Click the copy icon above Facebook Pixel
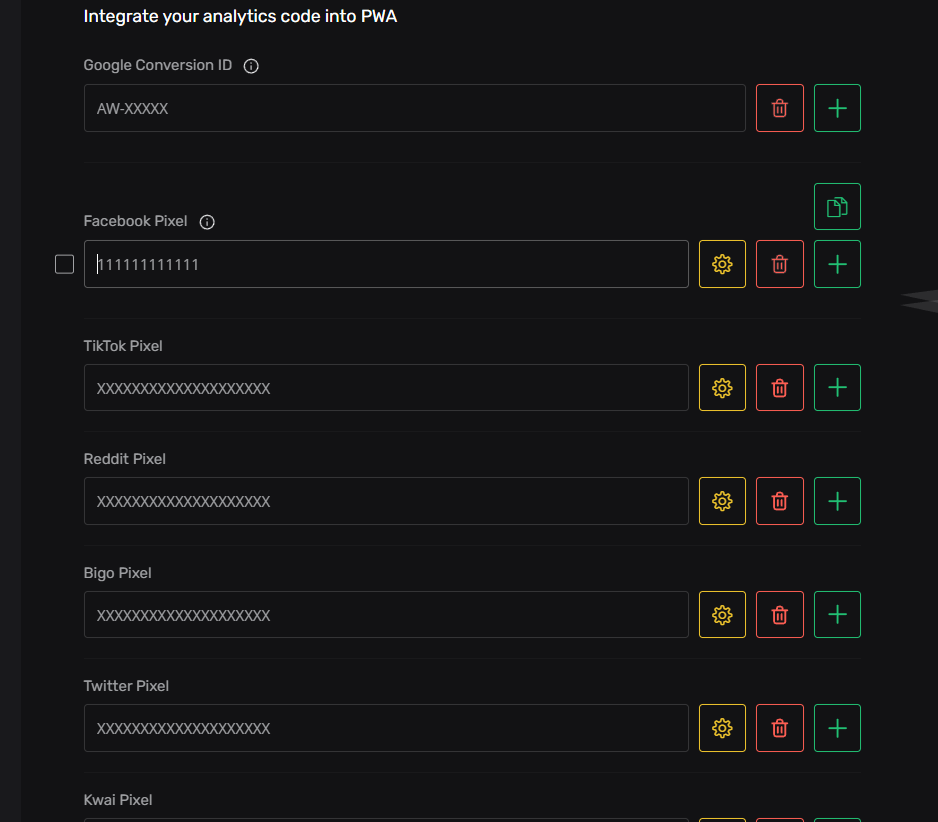 [x=837, y=207]
